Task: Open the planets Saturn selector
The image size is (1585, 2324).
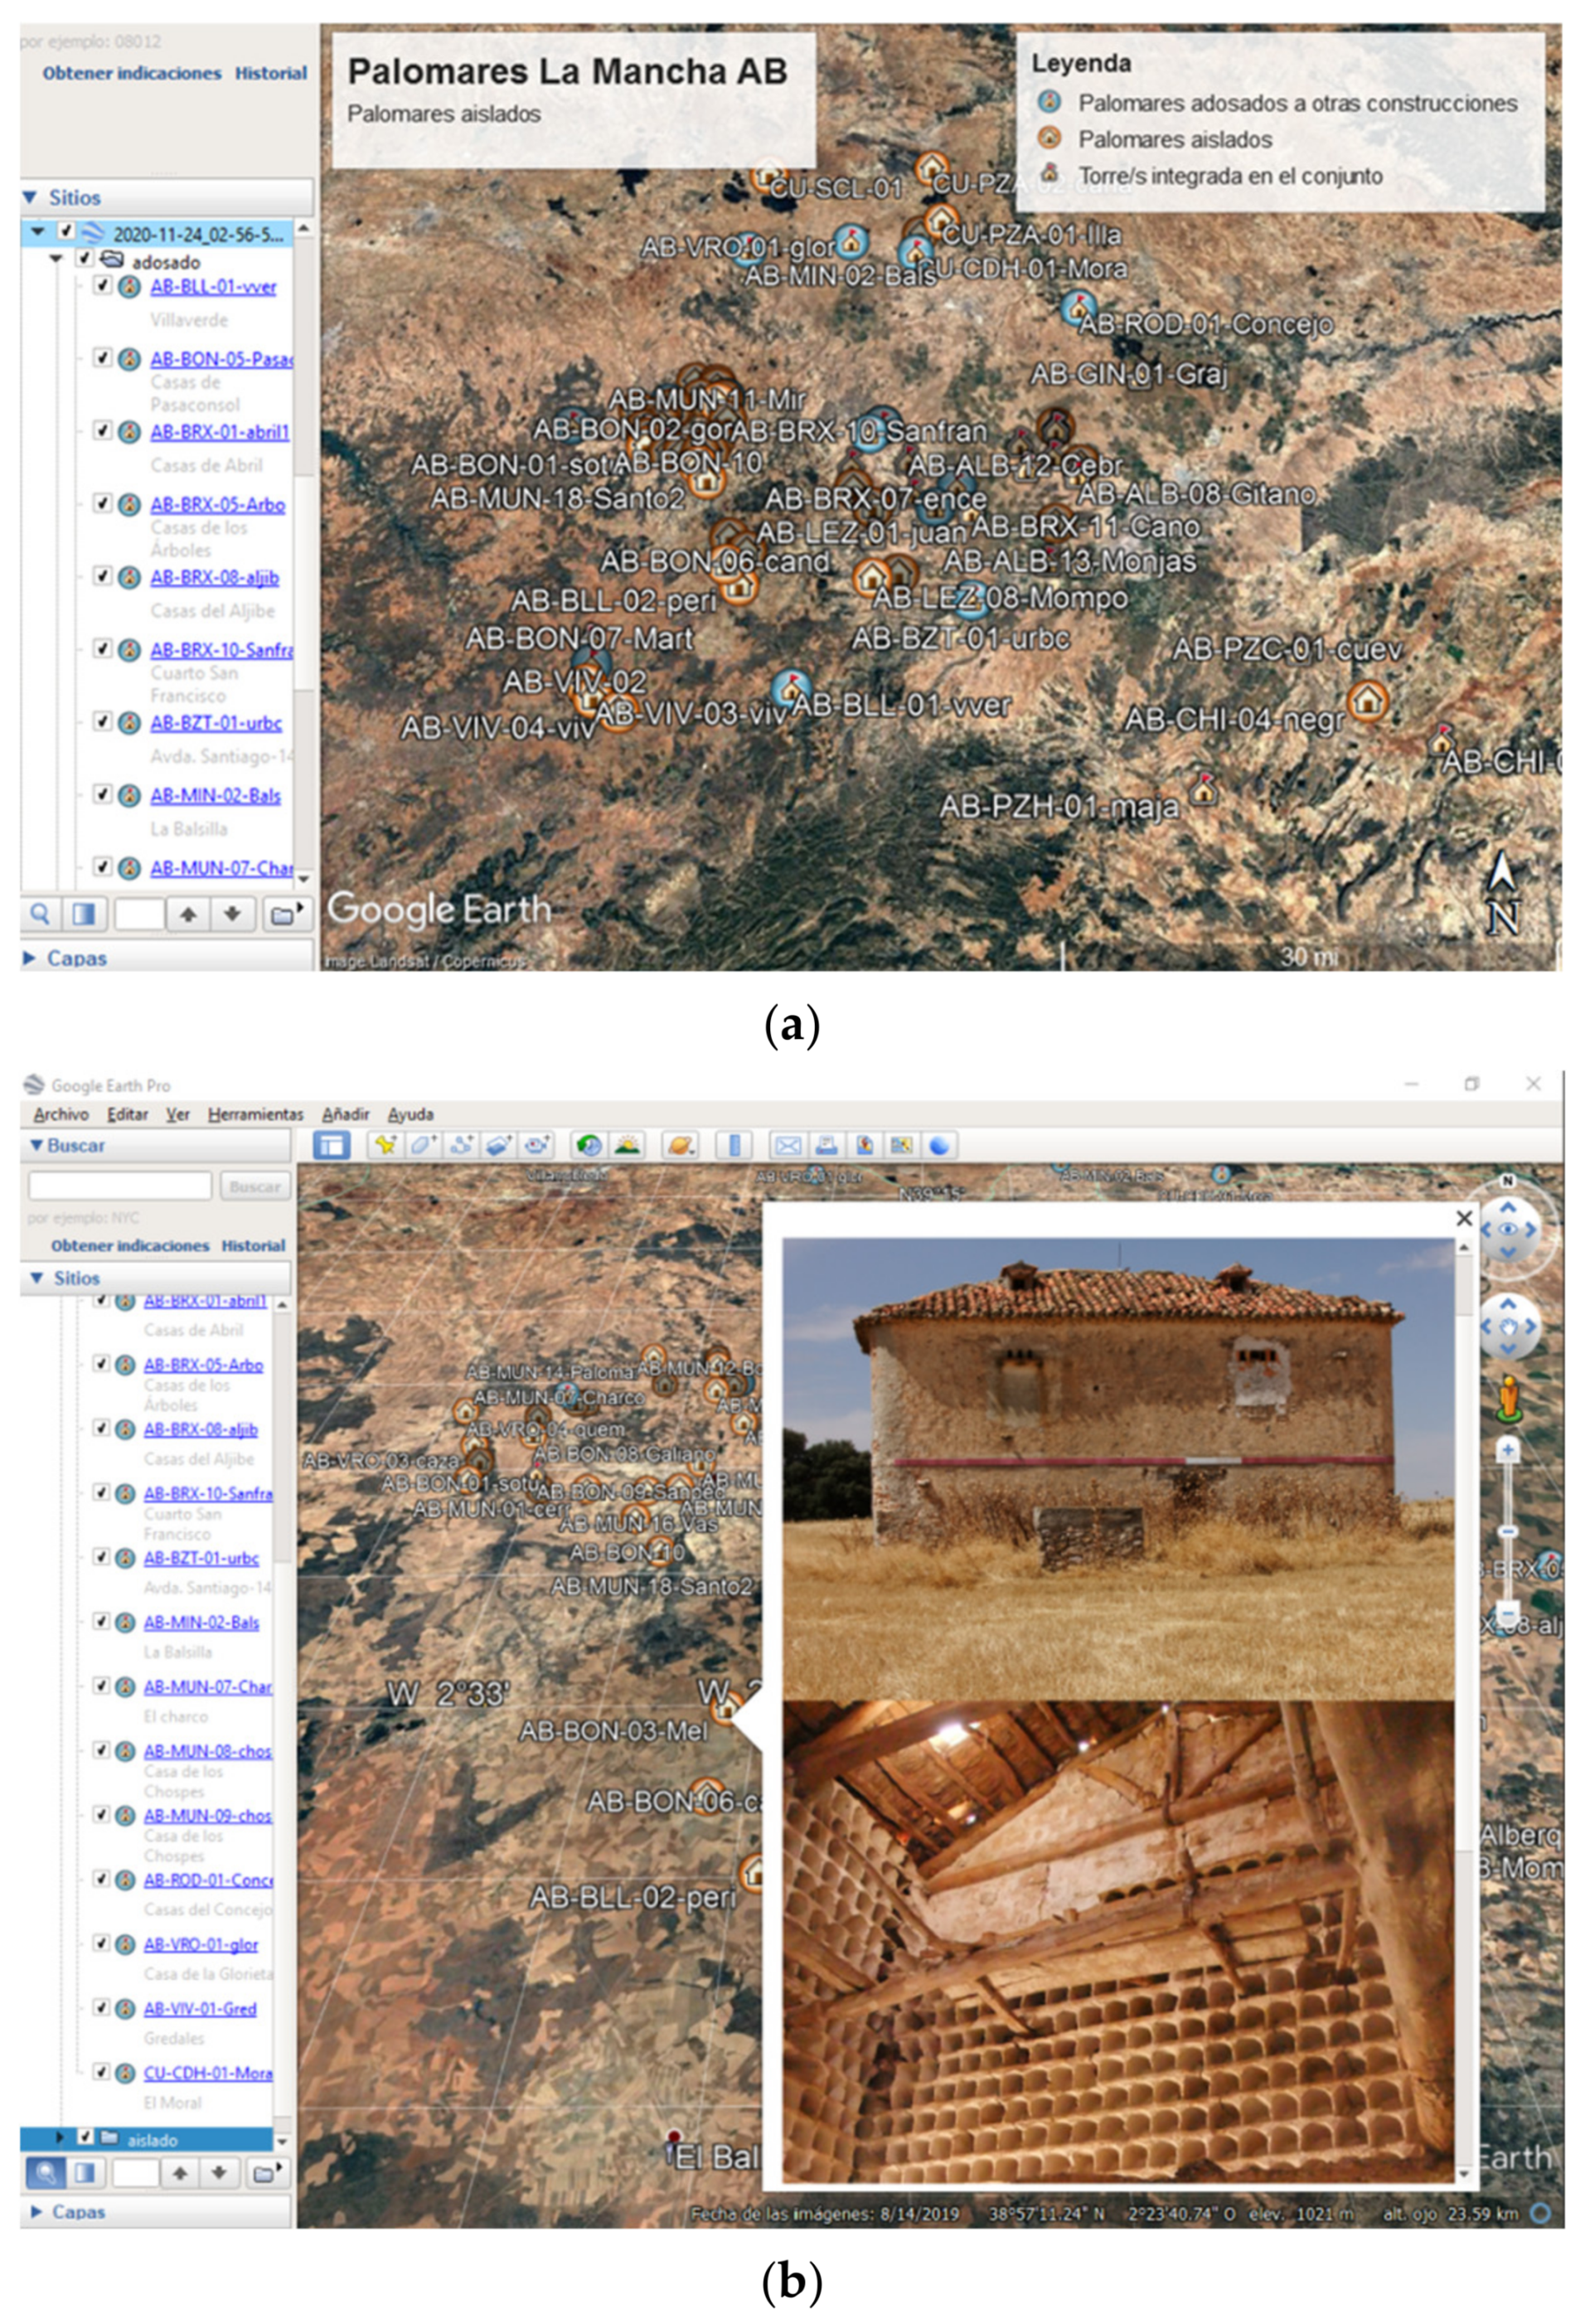Action: click(682, 1146)
